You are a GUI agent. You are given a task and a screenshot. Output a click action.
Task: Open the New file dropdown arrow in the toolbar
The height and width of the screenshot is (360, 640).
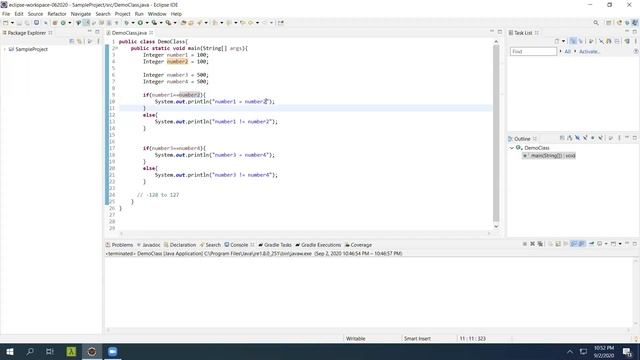[x=12, y=23]
